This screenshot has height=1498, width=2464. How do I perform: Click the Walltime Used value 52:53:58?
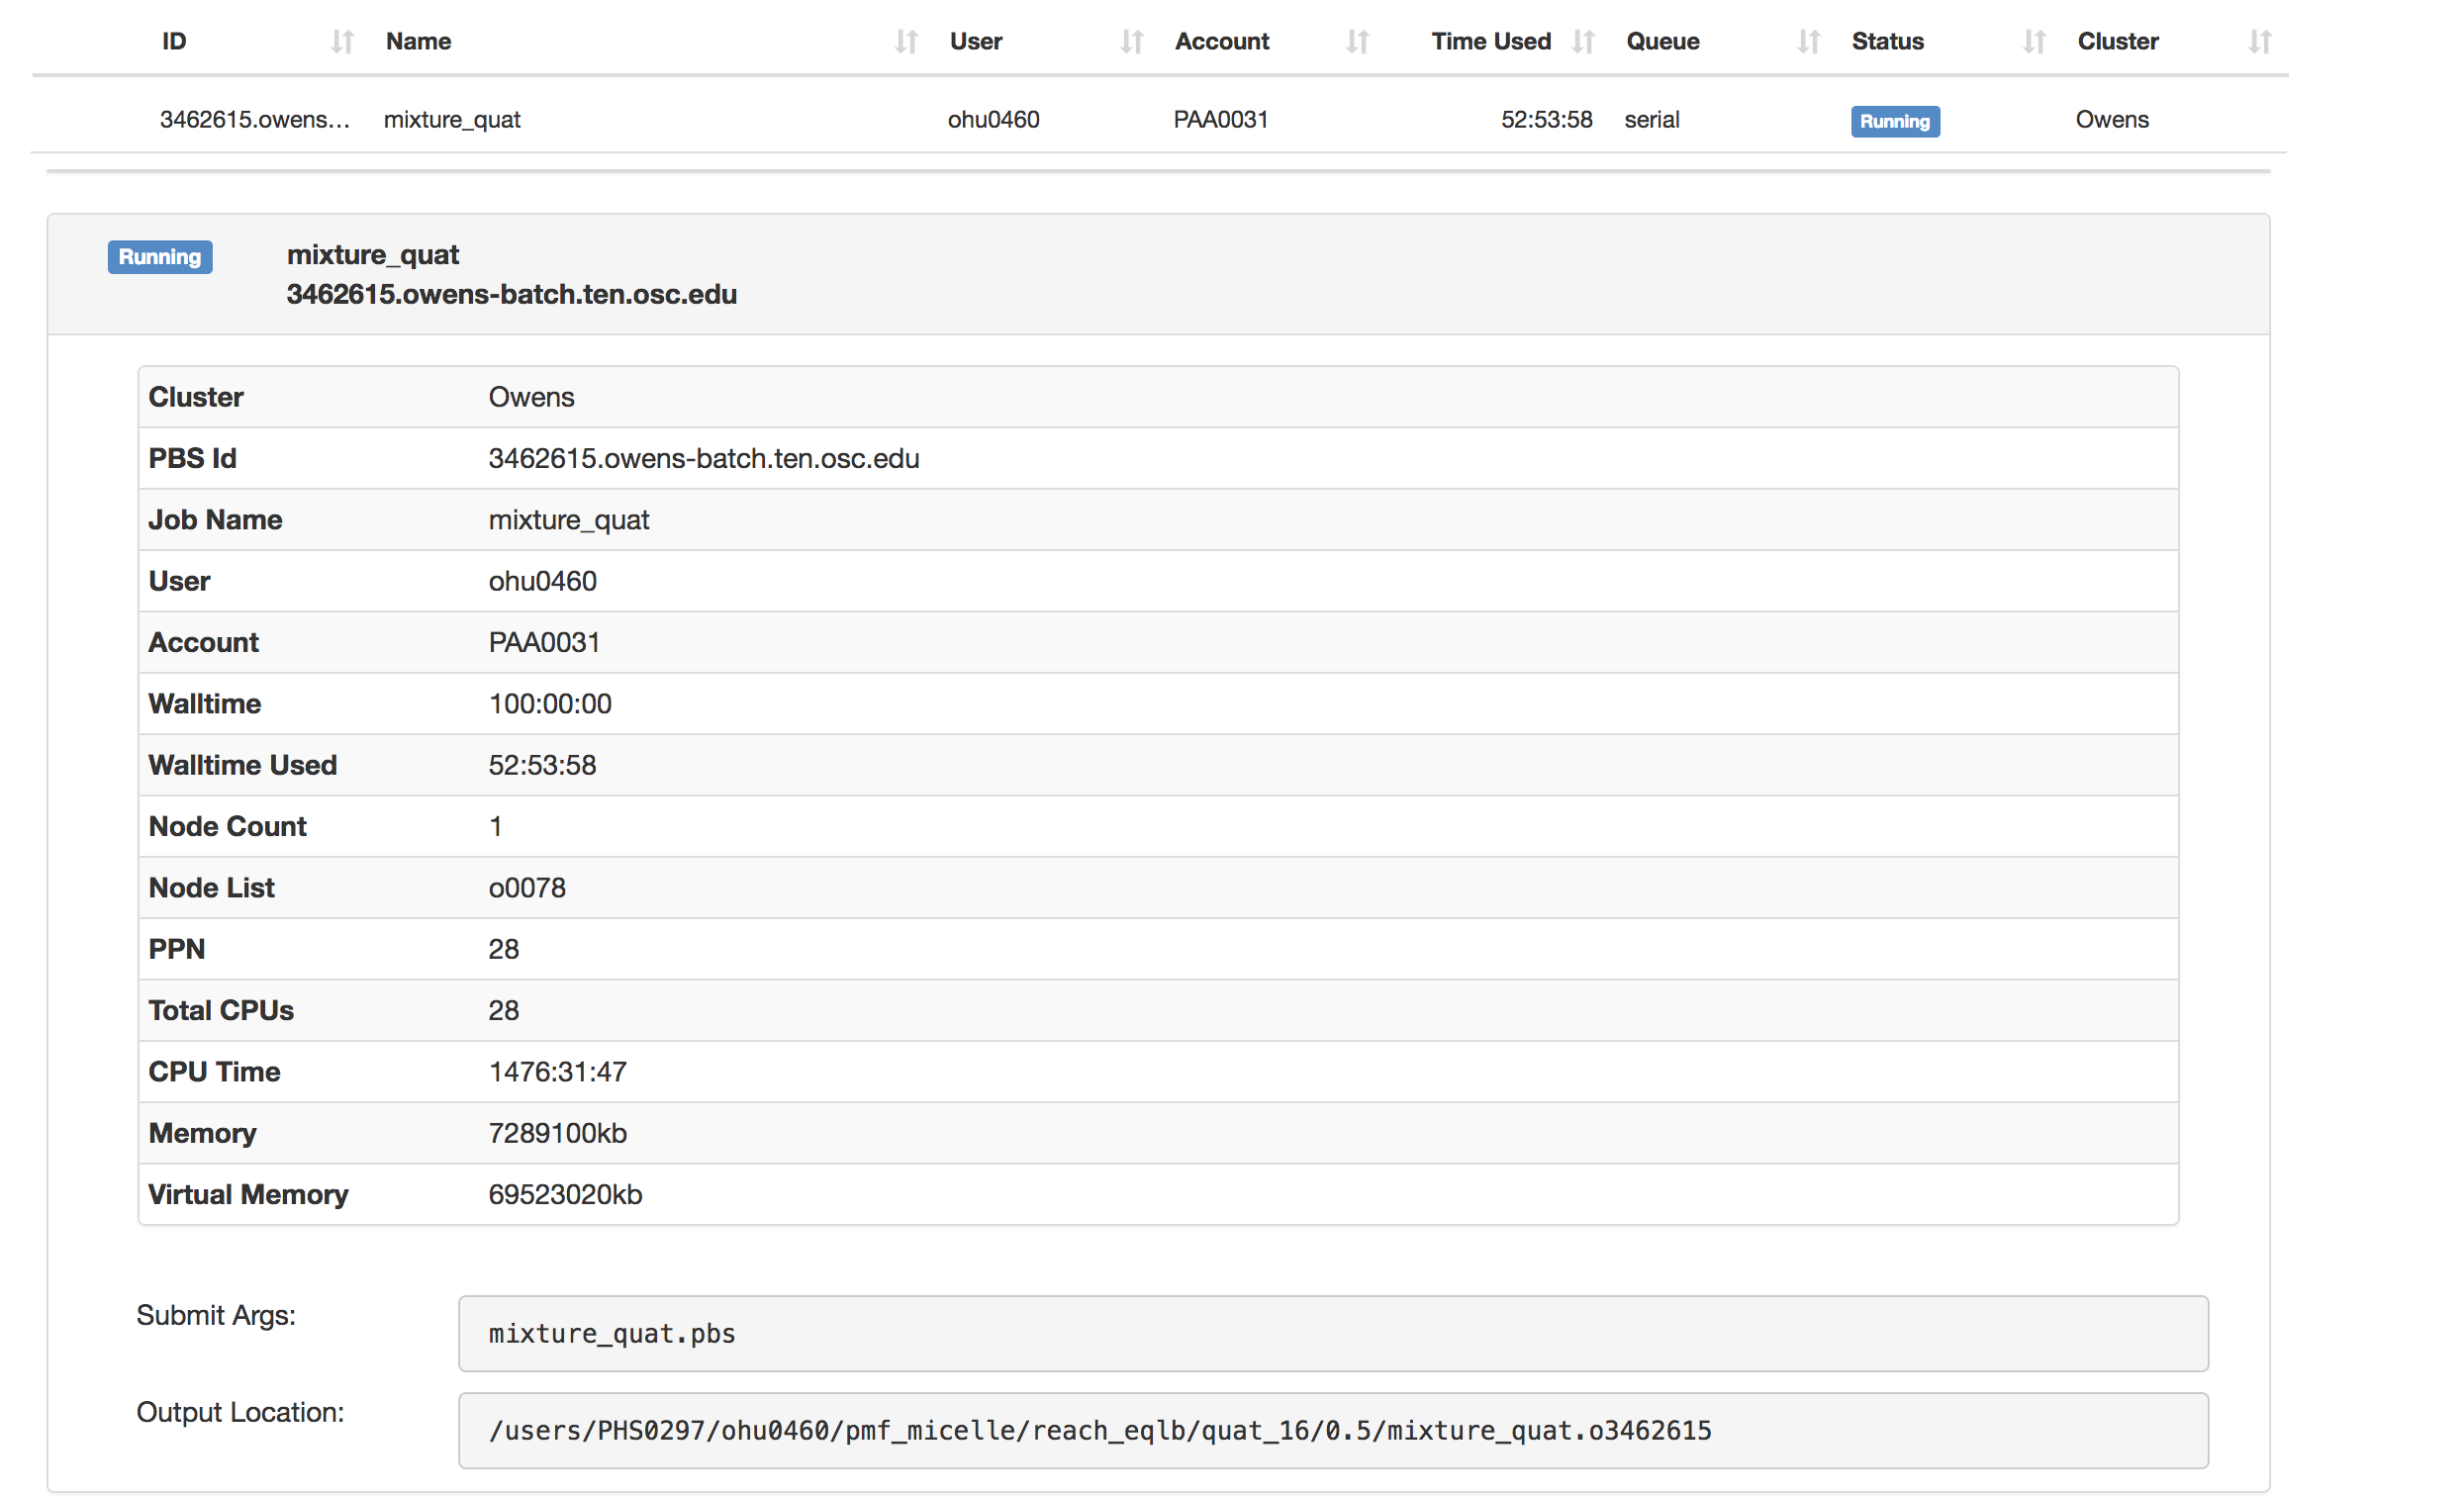[x=542, y=765]
